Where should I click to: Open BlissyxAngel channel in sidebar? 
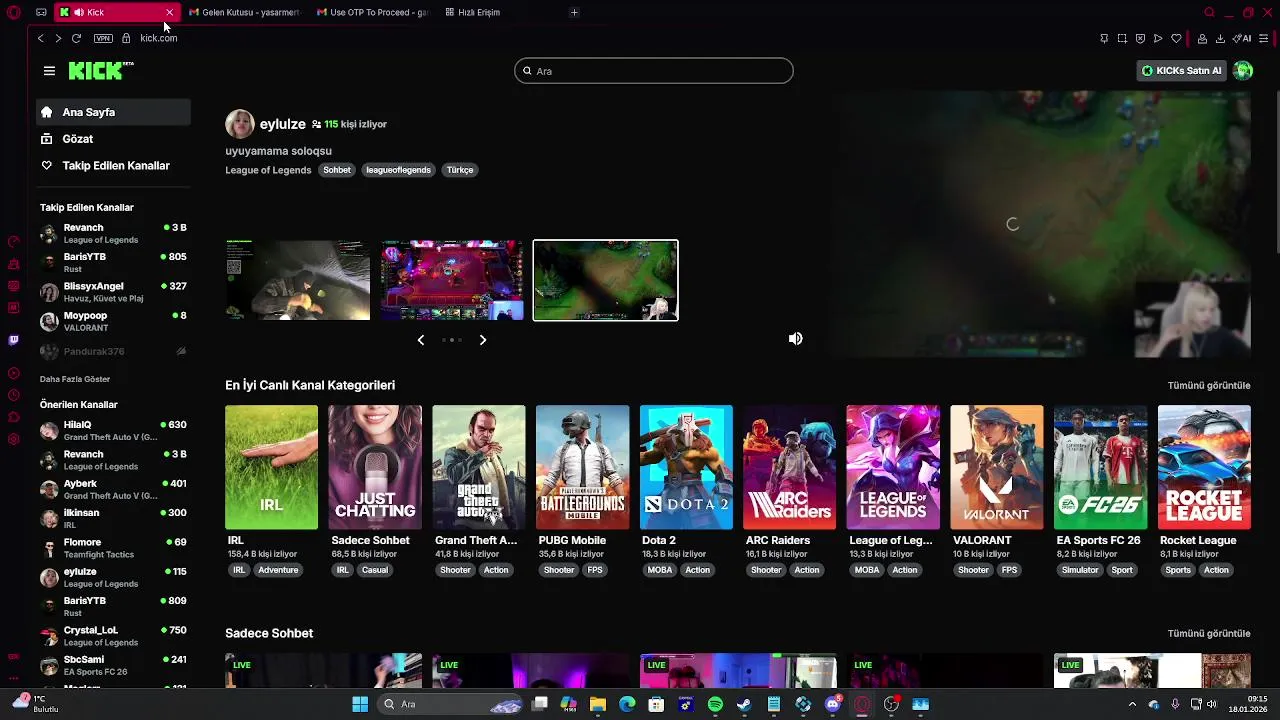pos(113,292)
